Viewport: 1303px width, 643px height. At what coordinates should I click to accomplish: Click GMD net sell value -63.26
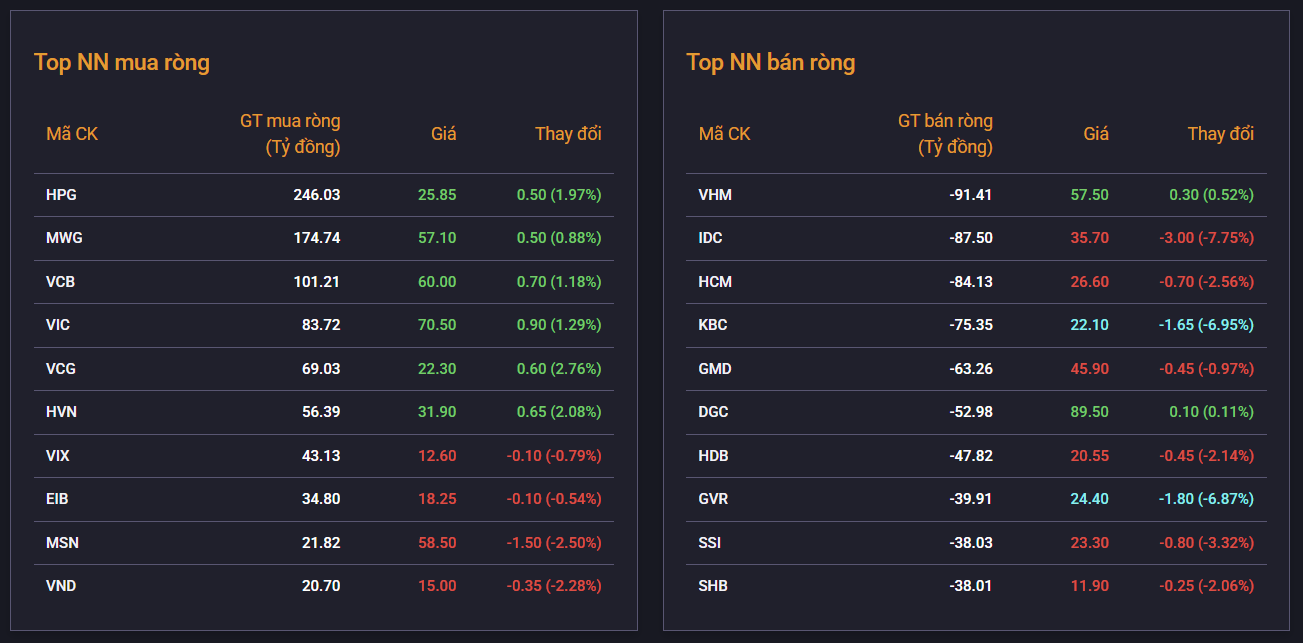pyautogui.click(x=971, y=369)
